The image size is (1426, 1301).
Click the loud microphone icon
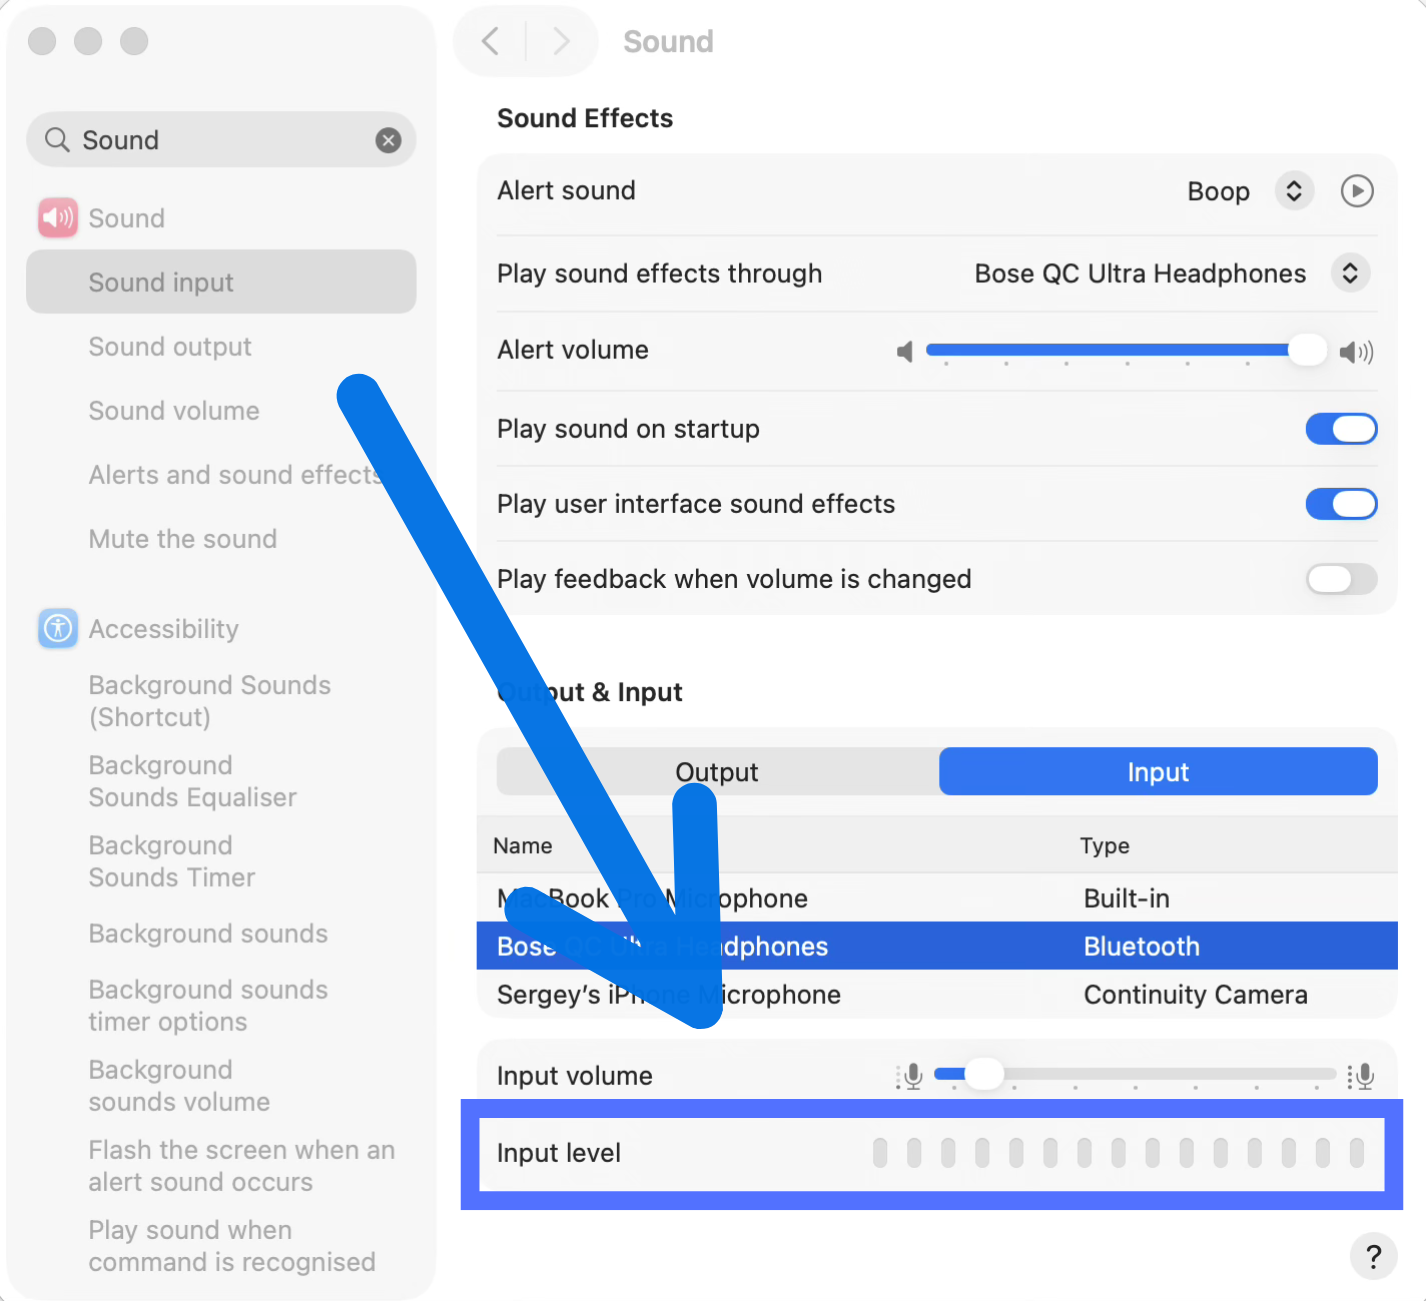[x=1361, y=1076]
